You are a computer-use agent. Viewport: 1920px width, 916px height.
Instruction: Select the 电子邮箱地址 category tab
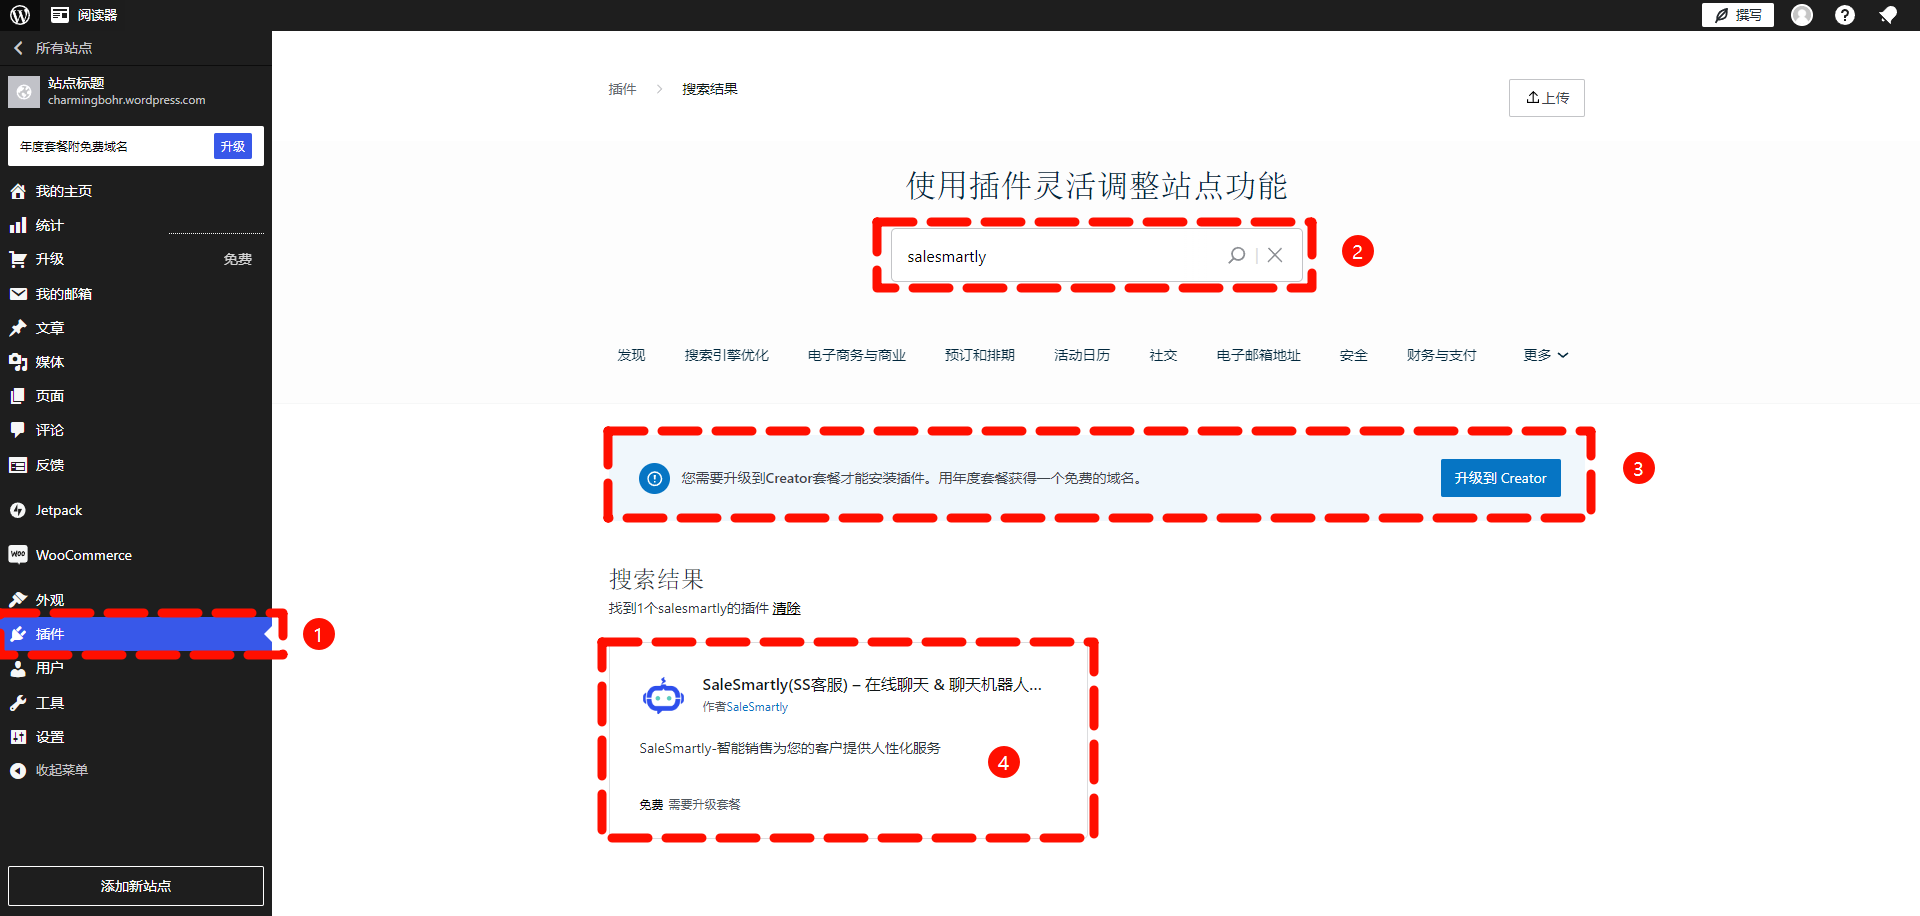click(x=1259, y=355)
